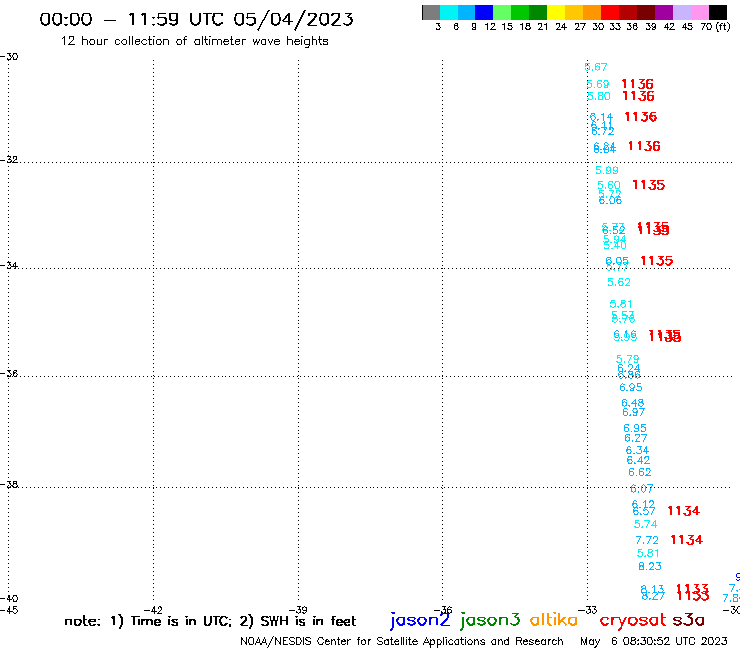740x650 pixels.
Task: Click the wave height value '6.62'
Action: click(x=639, y=473)
